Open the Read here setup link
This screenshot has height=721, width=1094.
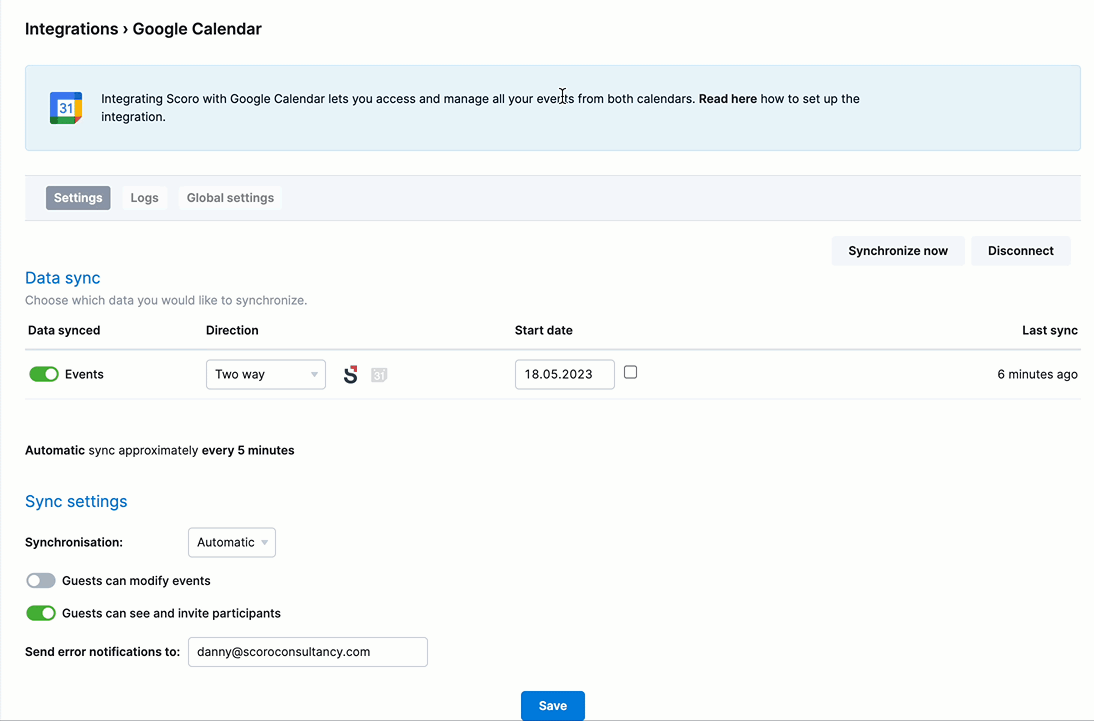click(x=728, y=98)
